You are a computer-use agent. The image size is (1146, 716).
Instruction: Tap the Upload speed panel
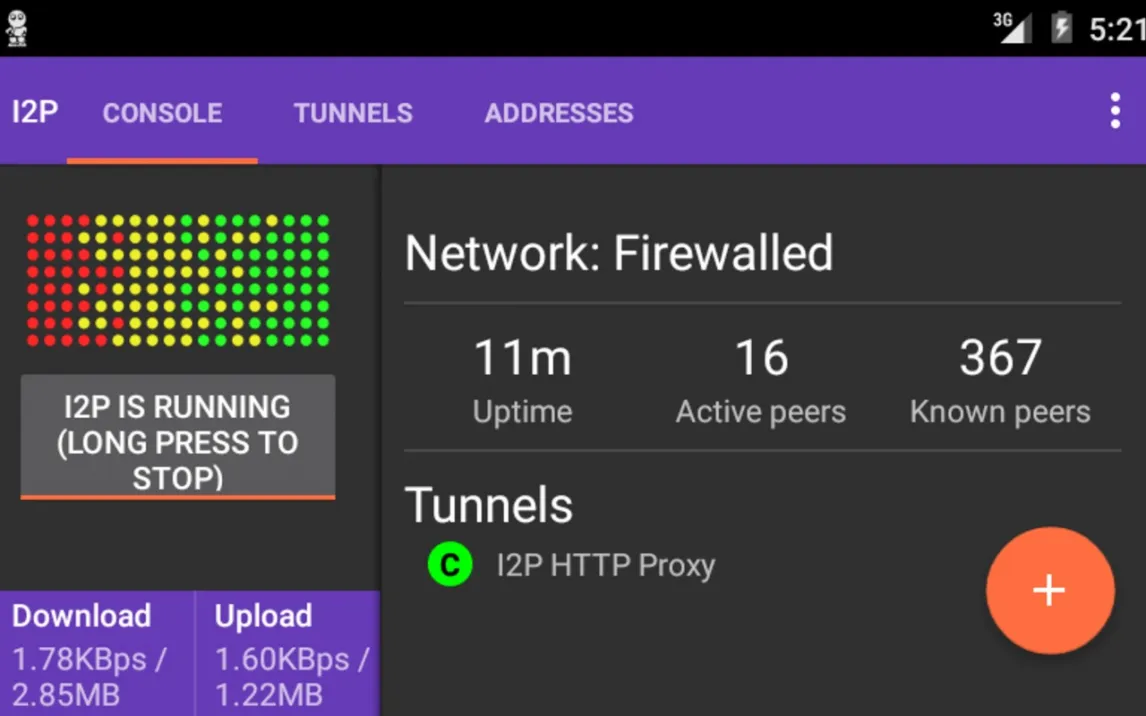(x=288, y=654)
